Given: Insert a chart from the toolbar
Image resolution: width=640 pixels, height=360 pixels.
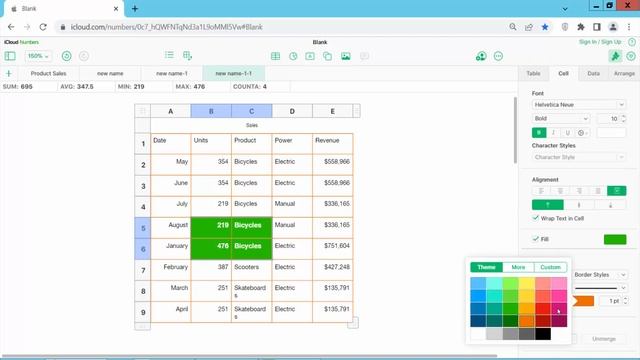Looking at the screenshot, I should tap(293, 56).
